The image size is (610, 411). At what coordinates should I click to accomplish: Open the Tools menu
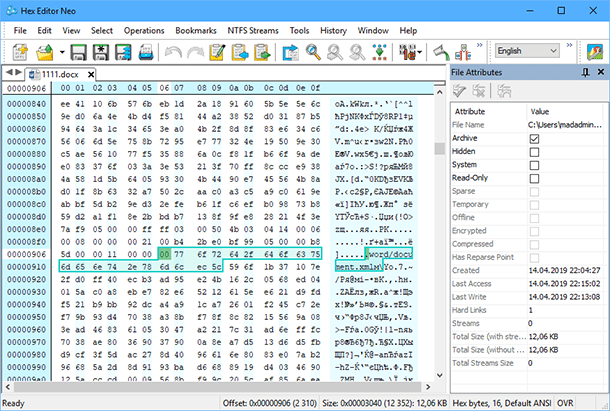[x=299, y=30]
